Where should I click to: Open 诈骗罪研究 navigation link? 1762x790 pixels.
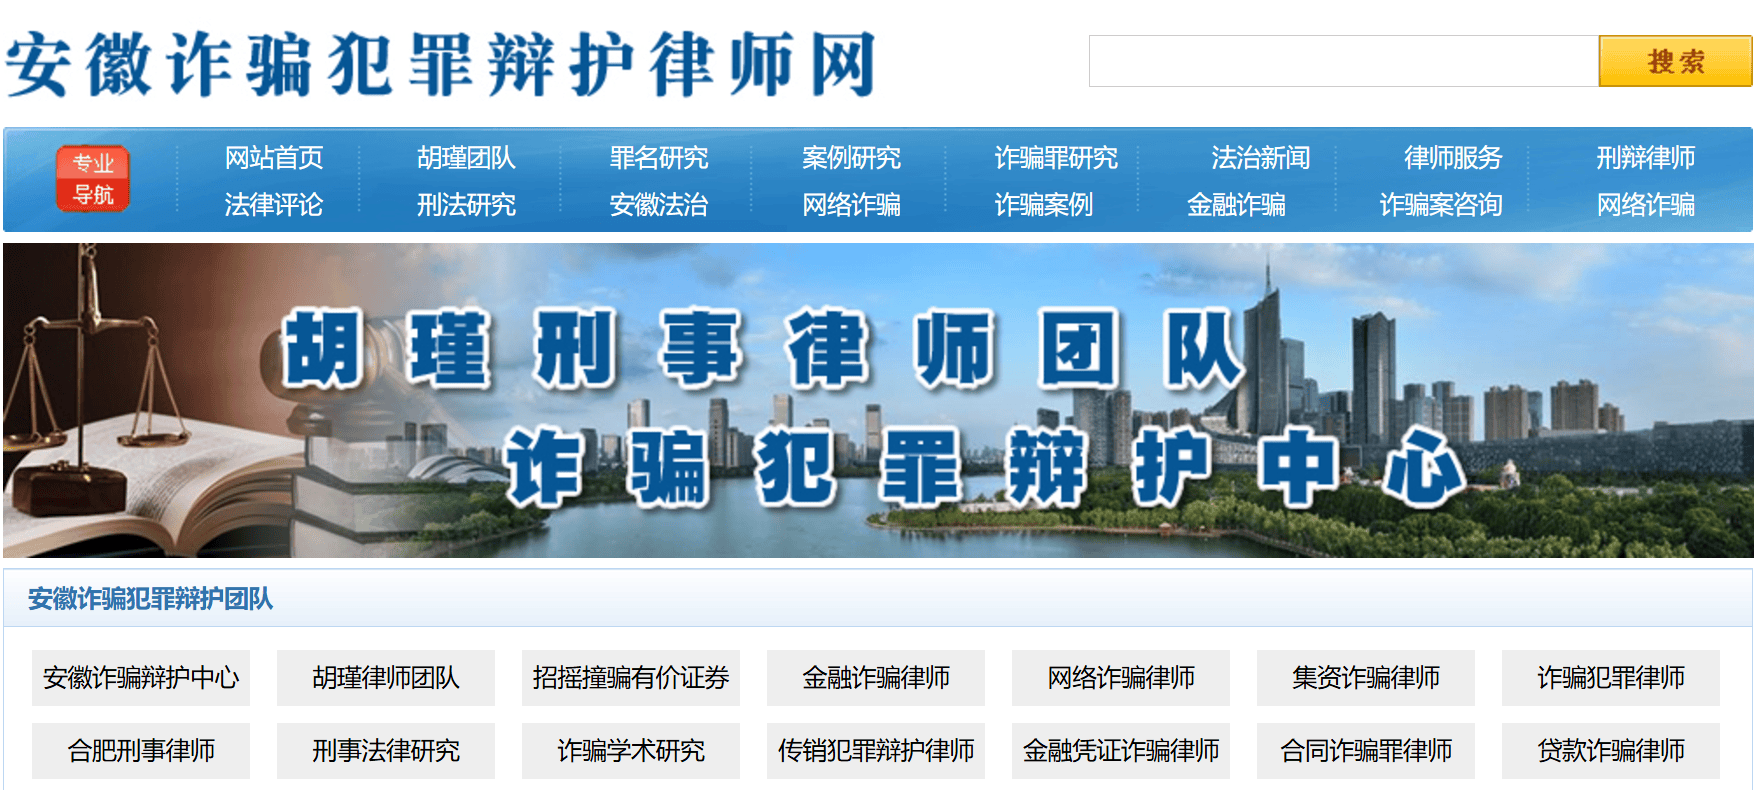(1056, 158)
